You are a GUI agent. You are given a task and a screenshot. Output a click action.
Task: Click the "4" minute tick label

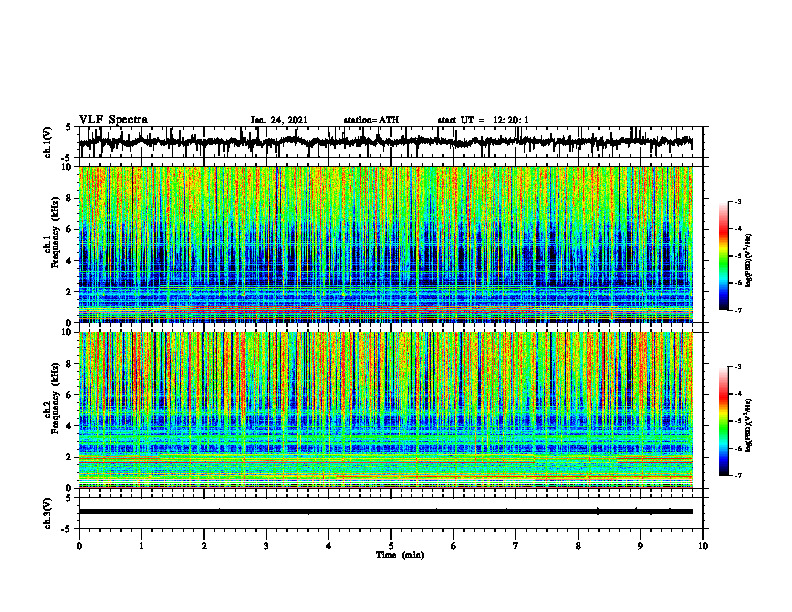click(329, 546)
